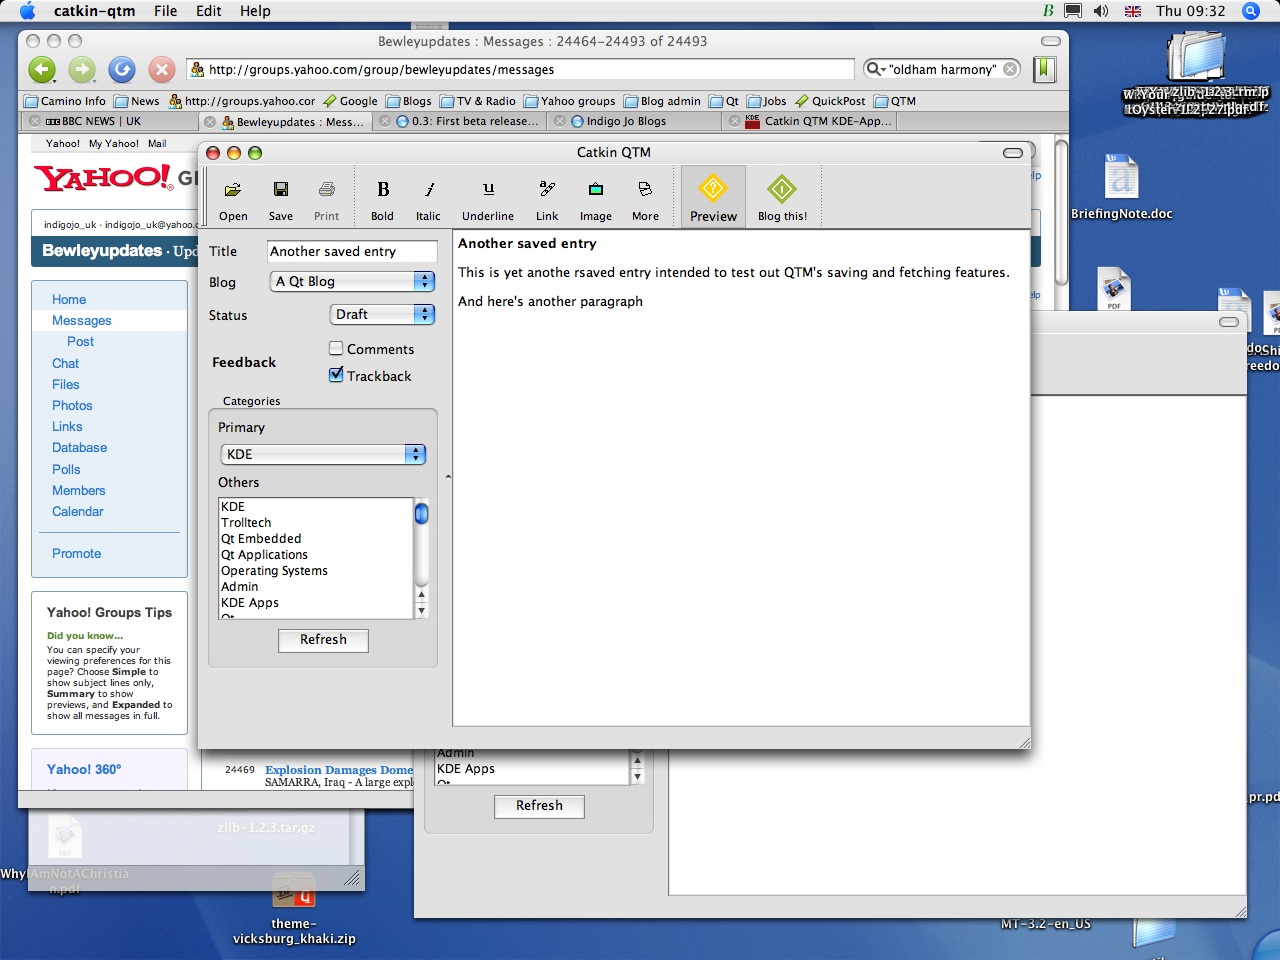Image resolution: width=1280 pixels, height=960 pixels.
Task: Open the Status dropdown showing Draft
Action: click(x=382, y=314)
